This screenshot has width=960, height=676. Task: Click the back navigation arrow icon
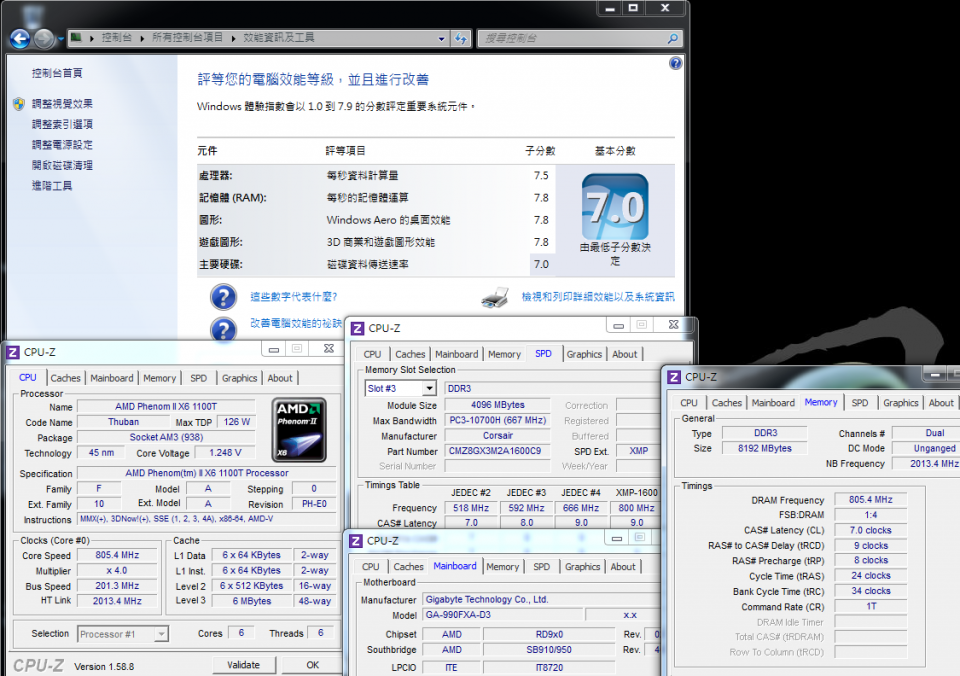pyautogui.click(x=20, y=37)
